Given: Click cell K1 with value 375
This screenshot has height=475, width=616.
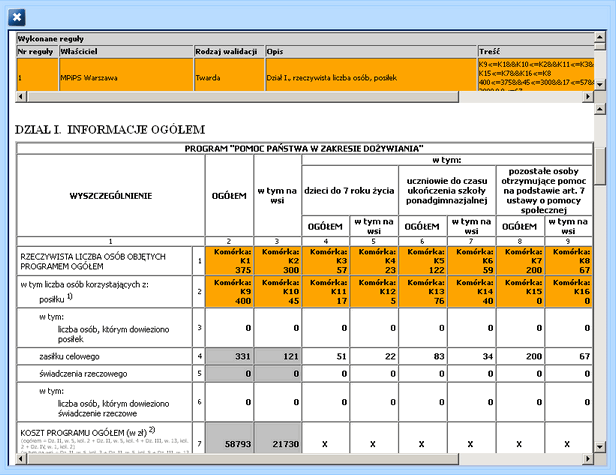Looking at the screenshot, I should [x=229, y=261].
